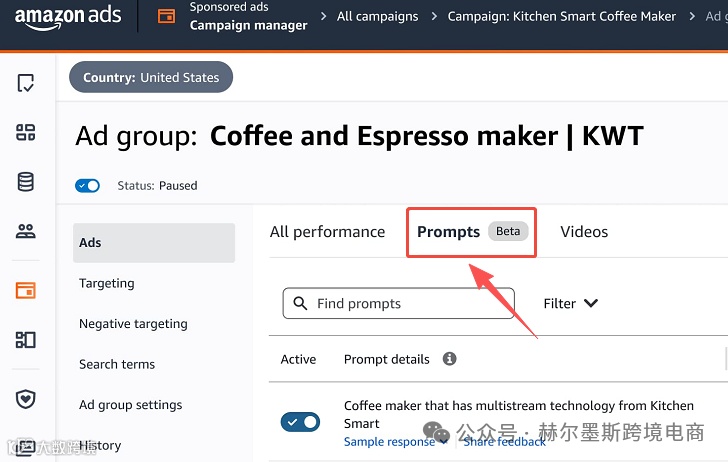Click the Prompt details info icon
Screen dimensions: 728x462
(449, 359)
